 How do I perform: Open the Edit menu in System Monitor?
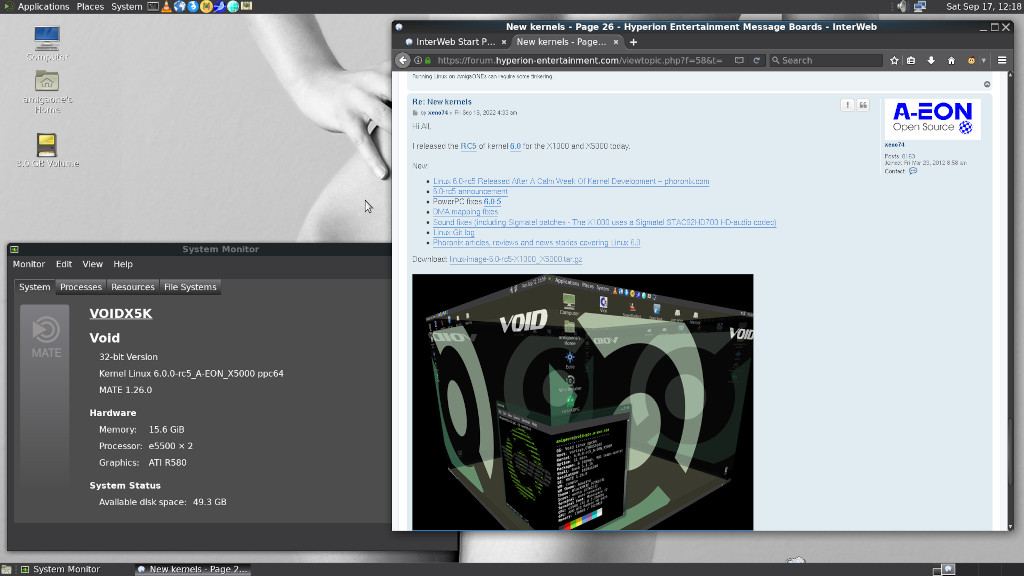point(63,264)
